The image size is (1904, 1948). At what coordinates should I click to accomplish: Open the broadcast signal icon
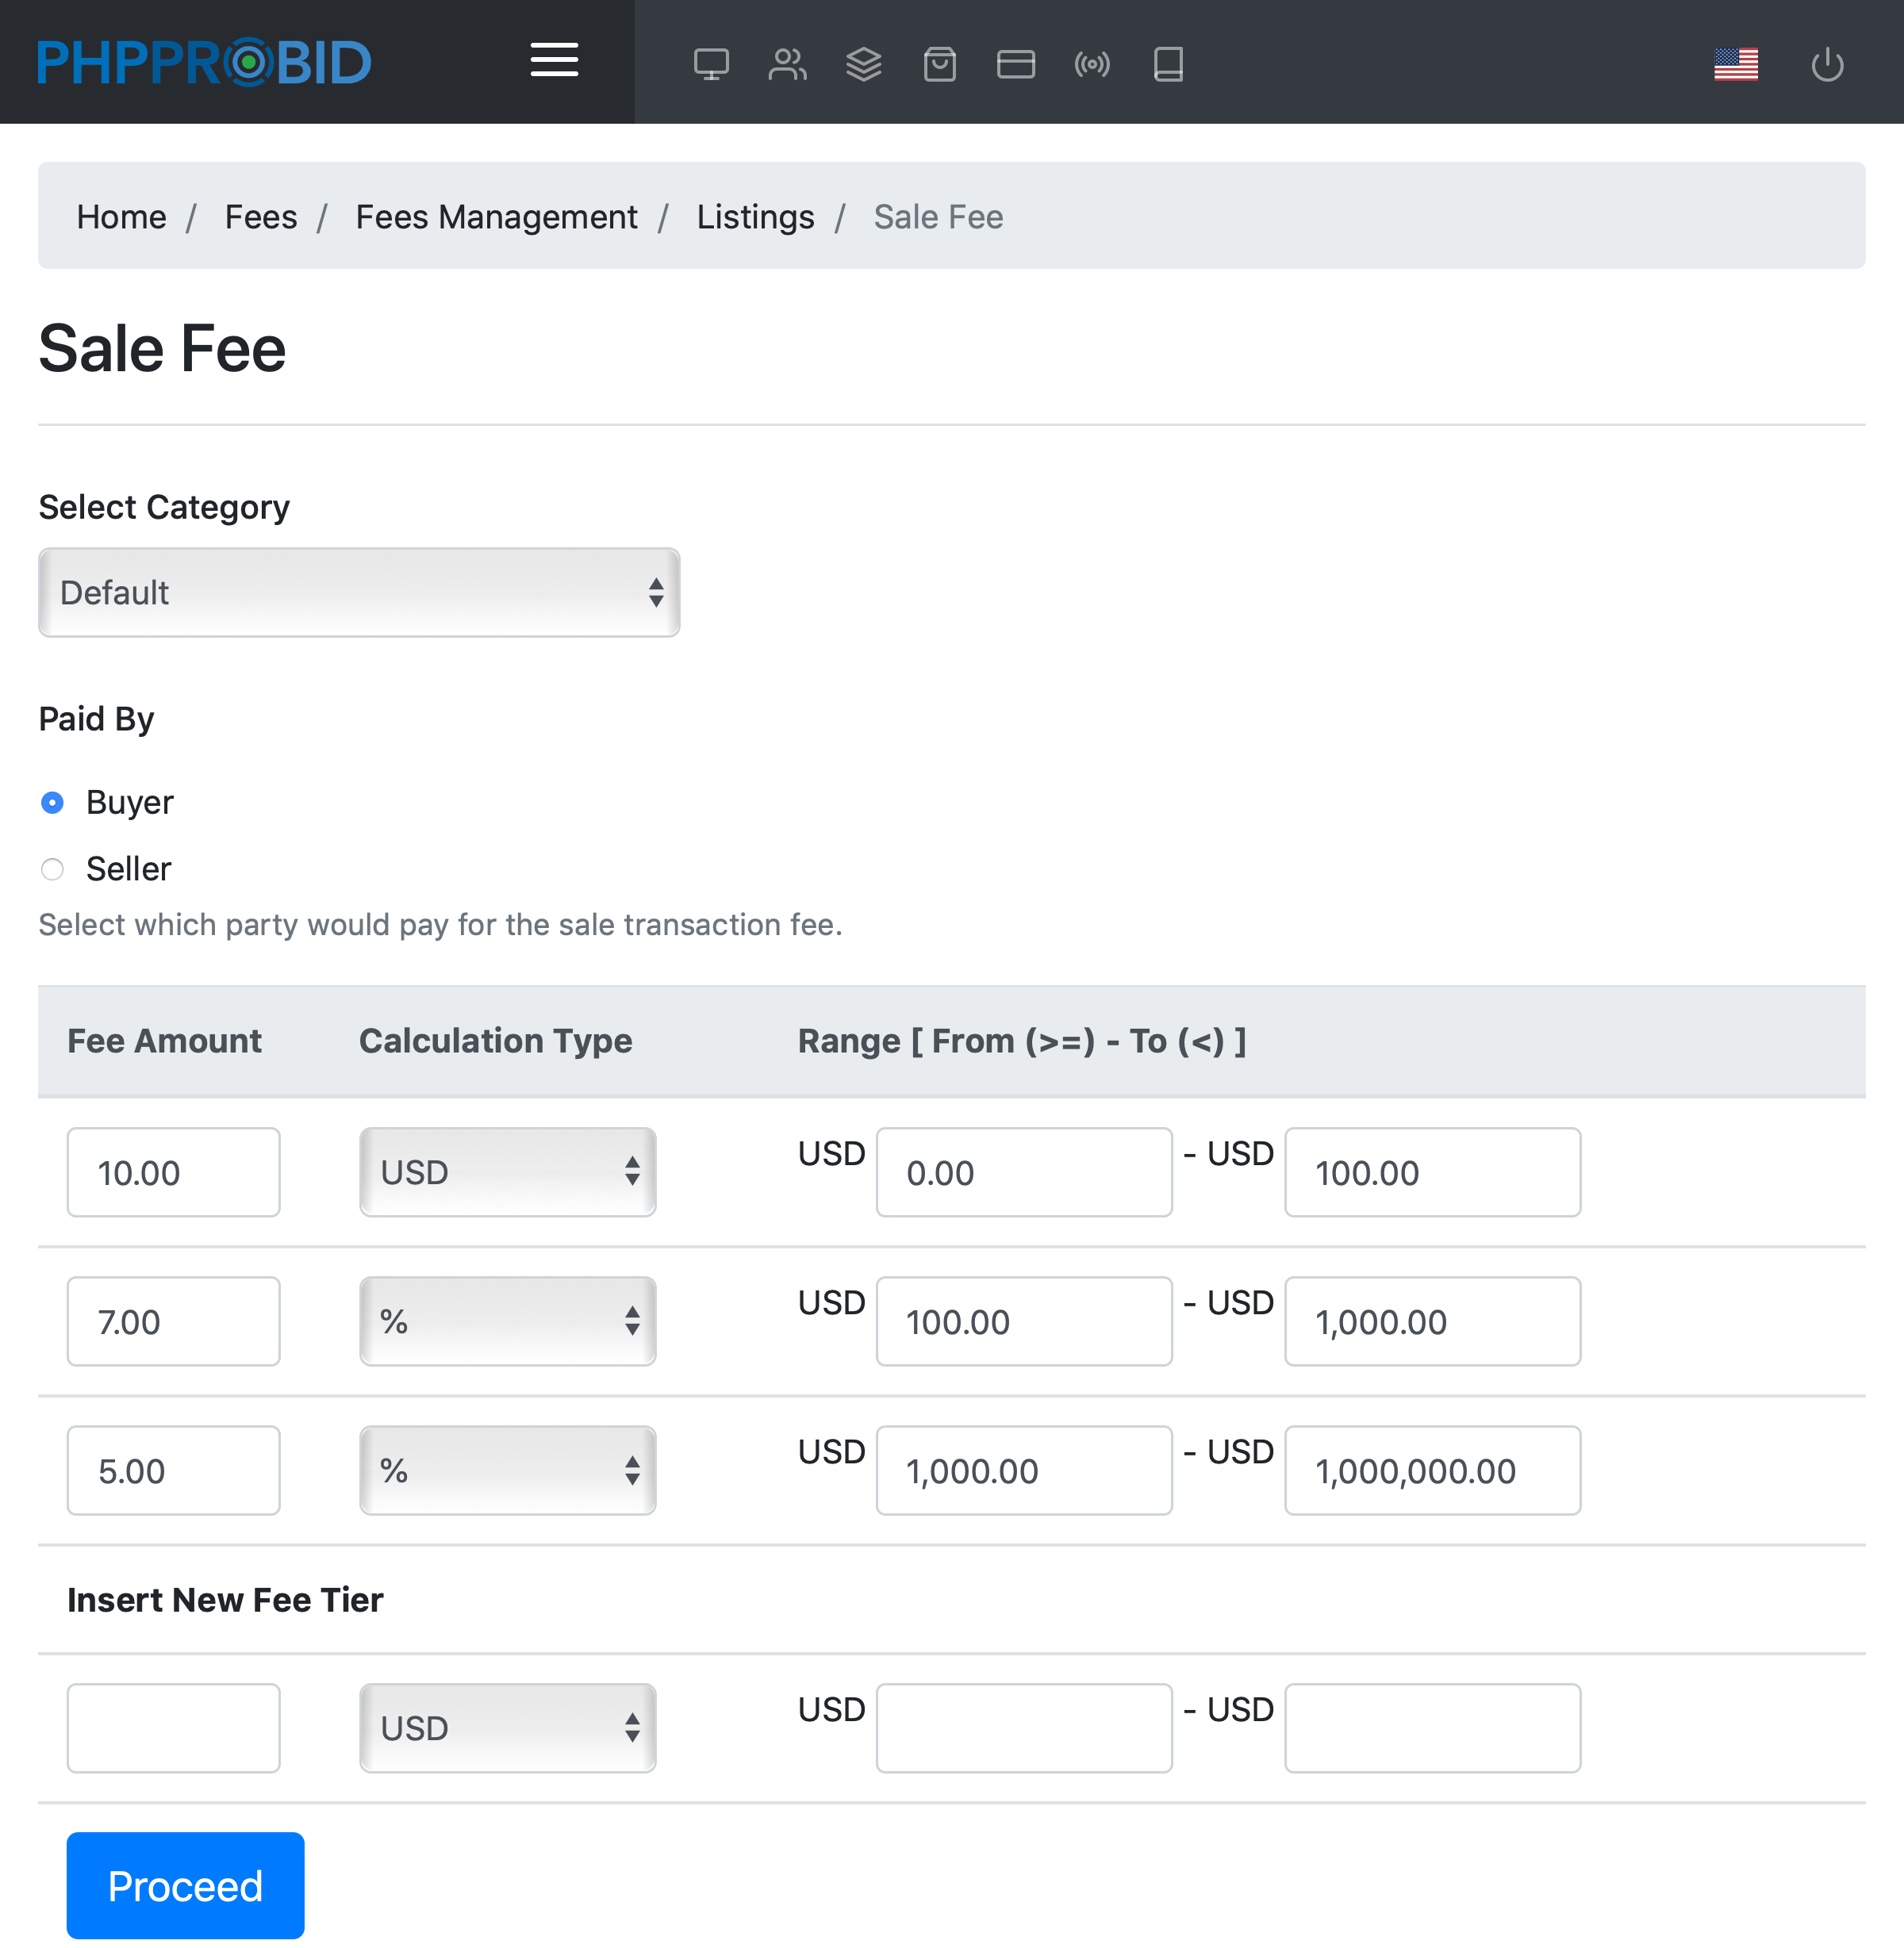[1091, 64]
